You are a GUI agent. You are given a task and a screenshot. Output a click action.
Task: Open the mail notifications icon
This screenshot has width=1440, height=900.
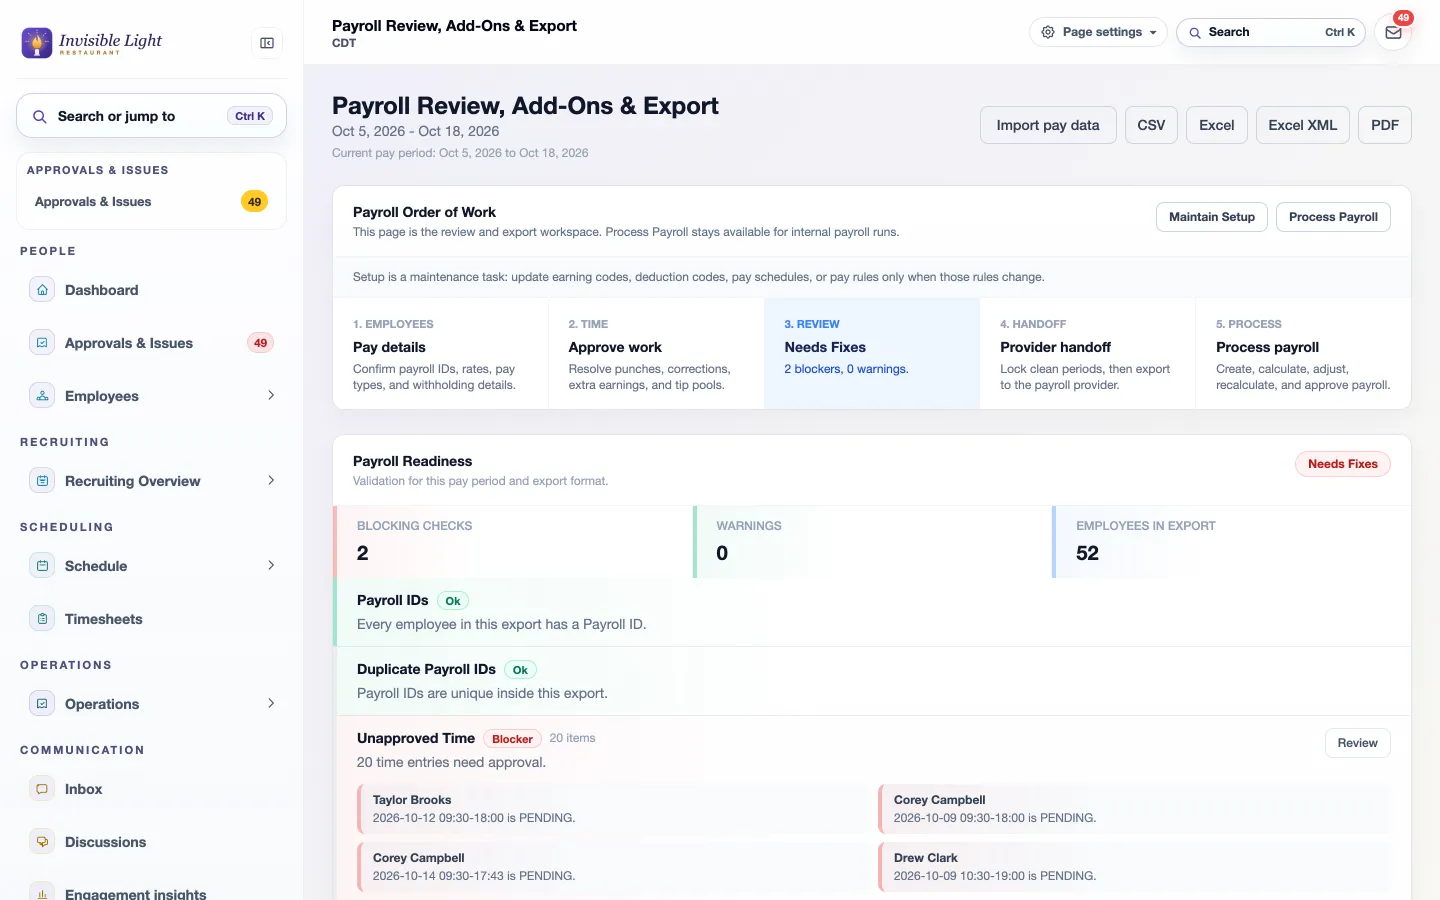[1393, 32]
